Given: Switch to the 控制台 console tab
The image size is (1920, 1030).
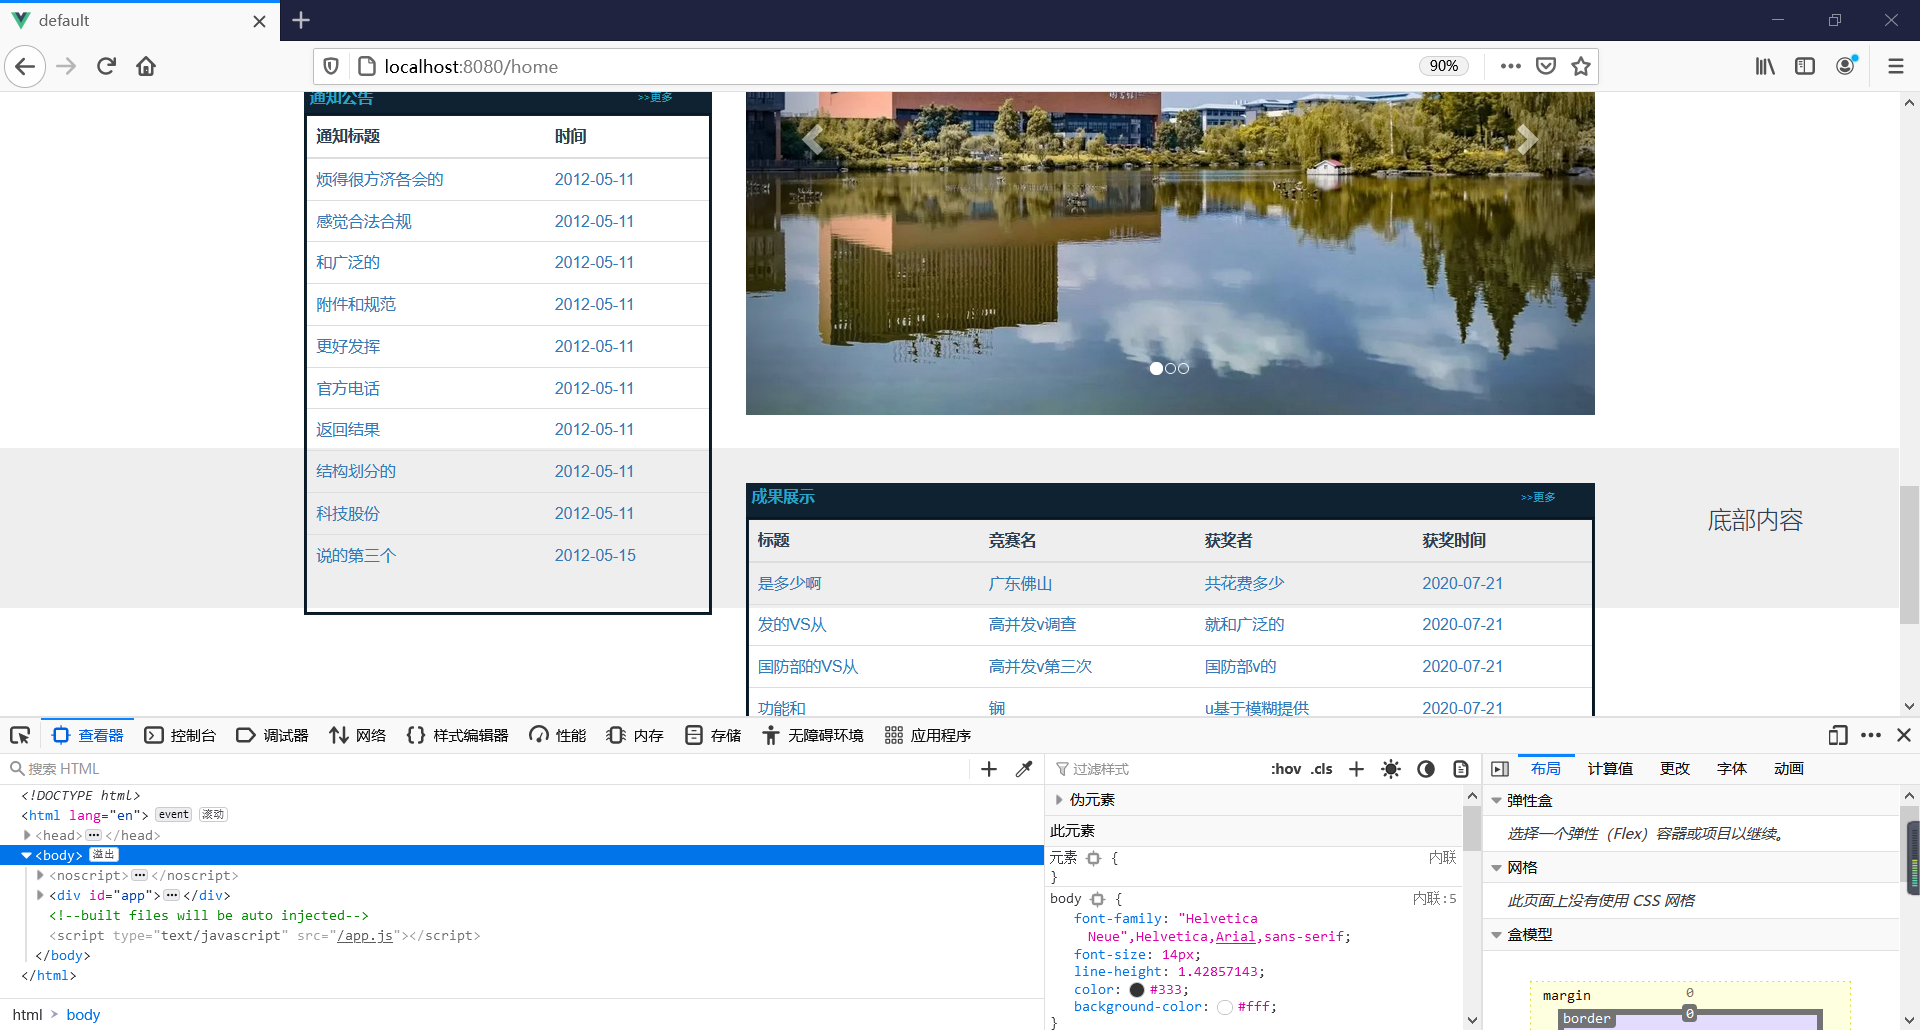Looking at the screenshot, I should (180, 735).
